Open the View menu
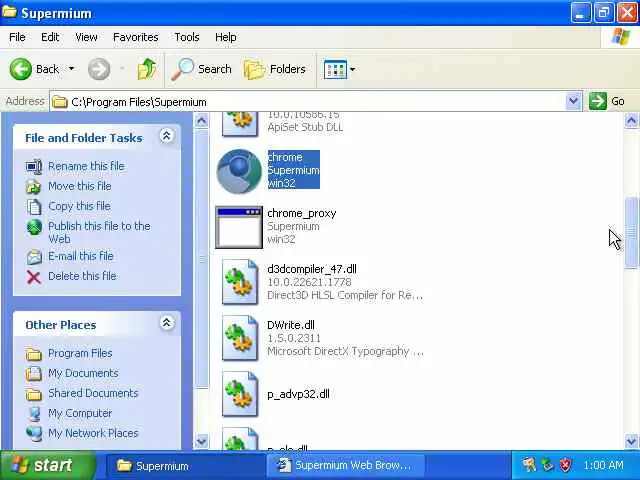The height and width of the screenshot is (480, 640). click(86, 37)
